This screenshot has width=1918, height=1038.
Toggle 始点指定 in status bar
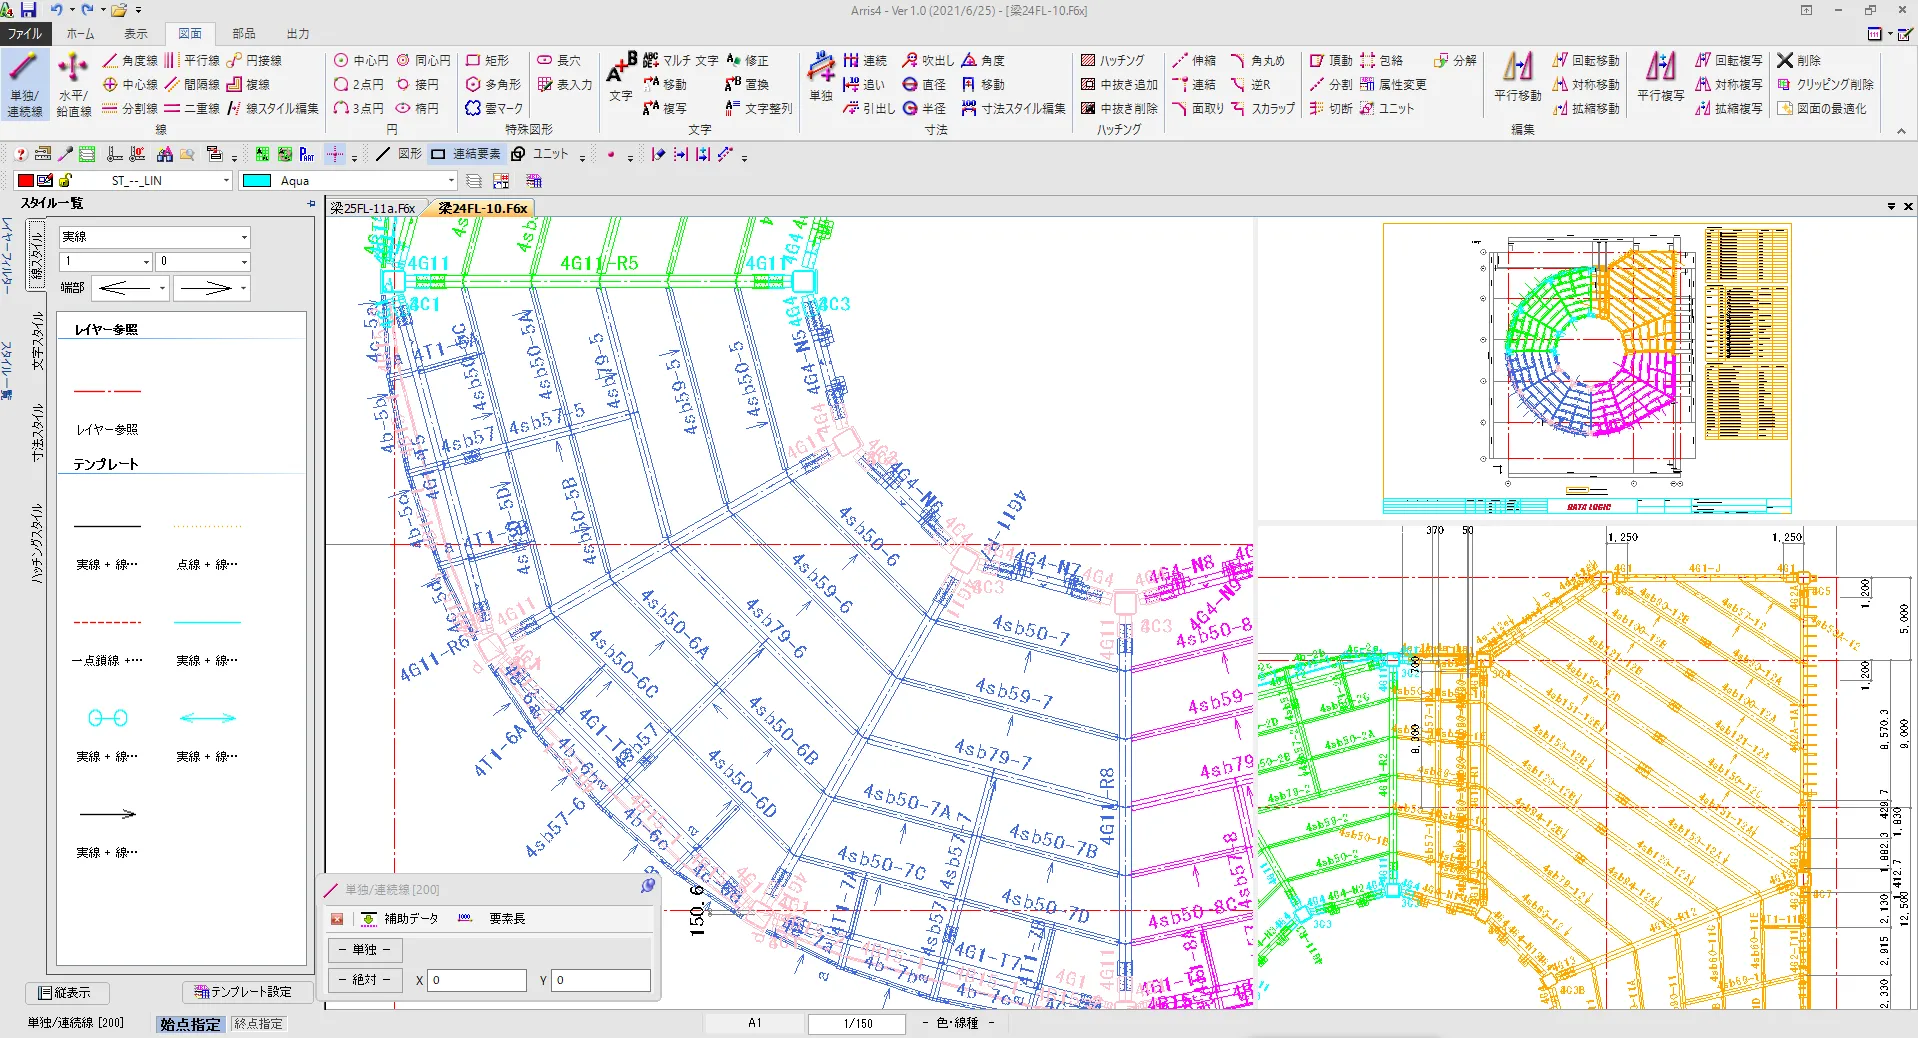pyautogui.click(x=190, y=1024)
